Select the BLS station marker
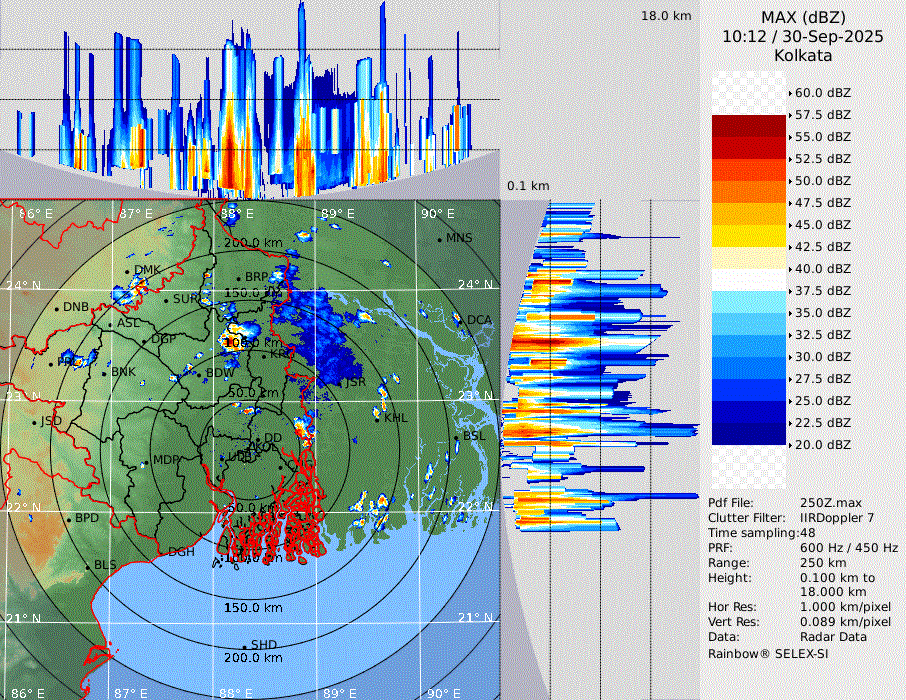906x700 pixels. [88, 566]
